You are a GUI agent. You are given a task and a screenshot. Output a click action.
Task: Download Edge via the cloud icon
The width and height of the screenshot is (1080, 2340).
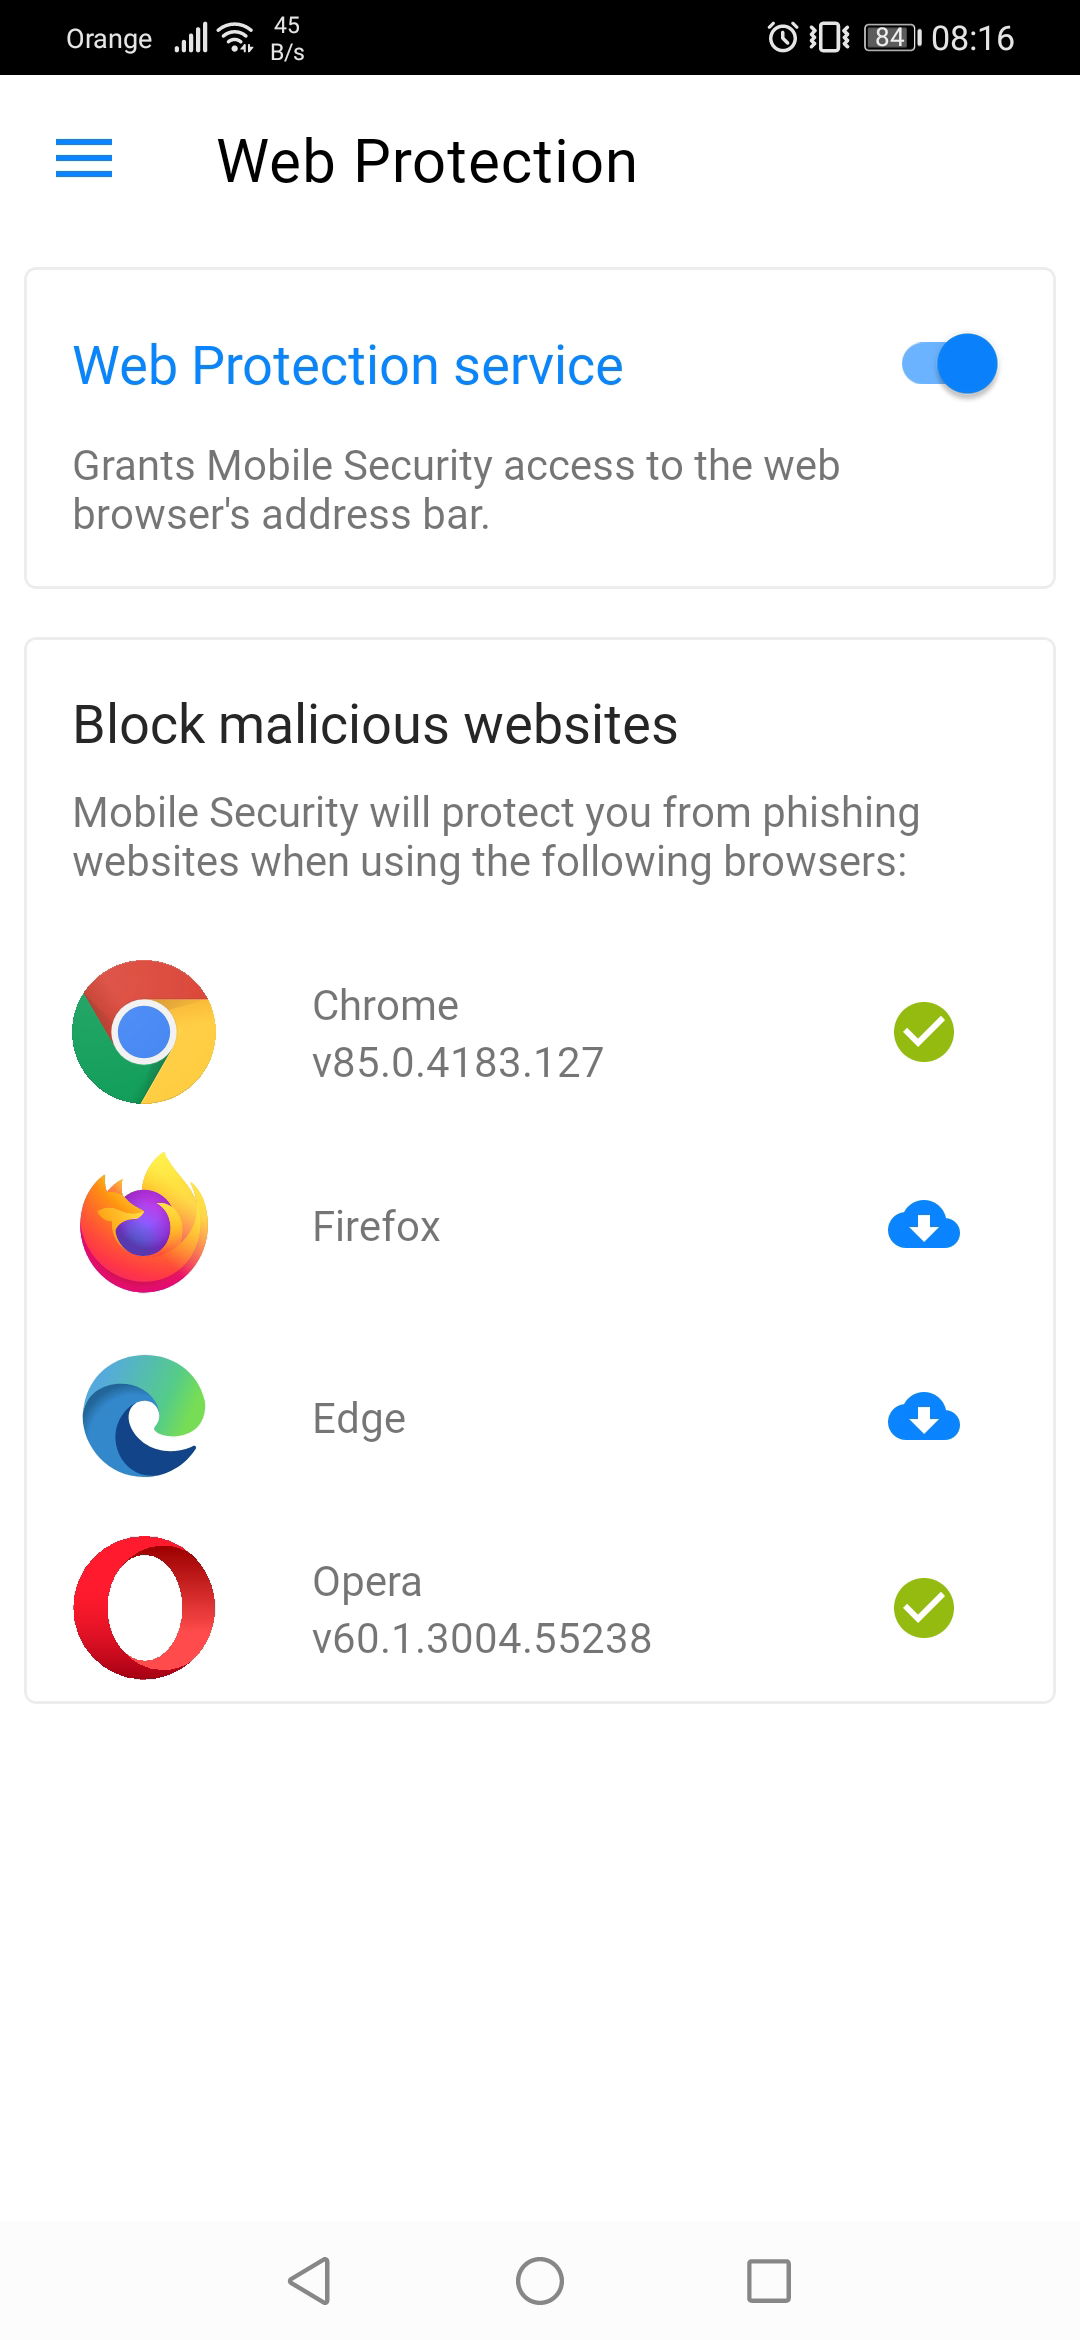click(x=923, y=1417)
